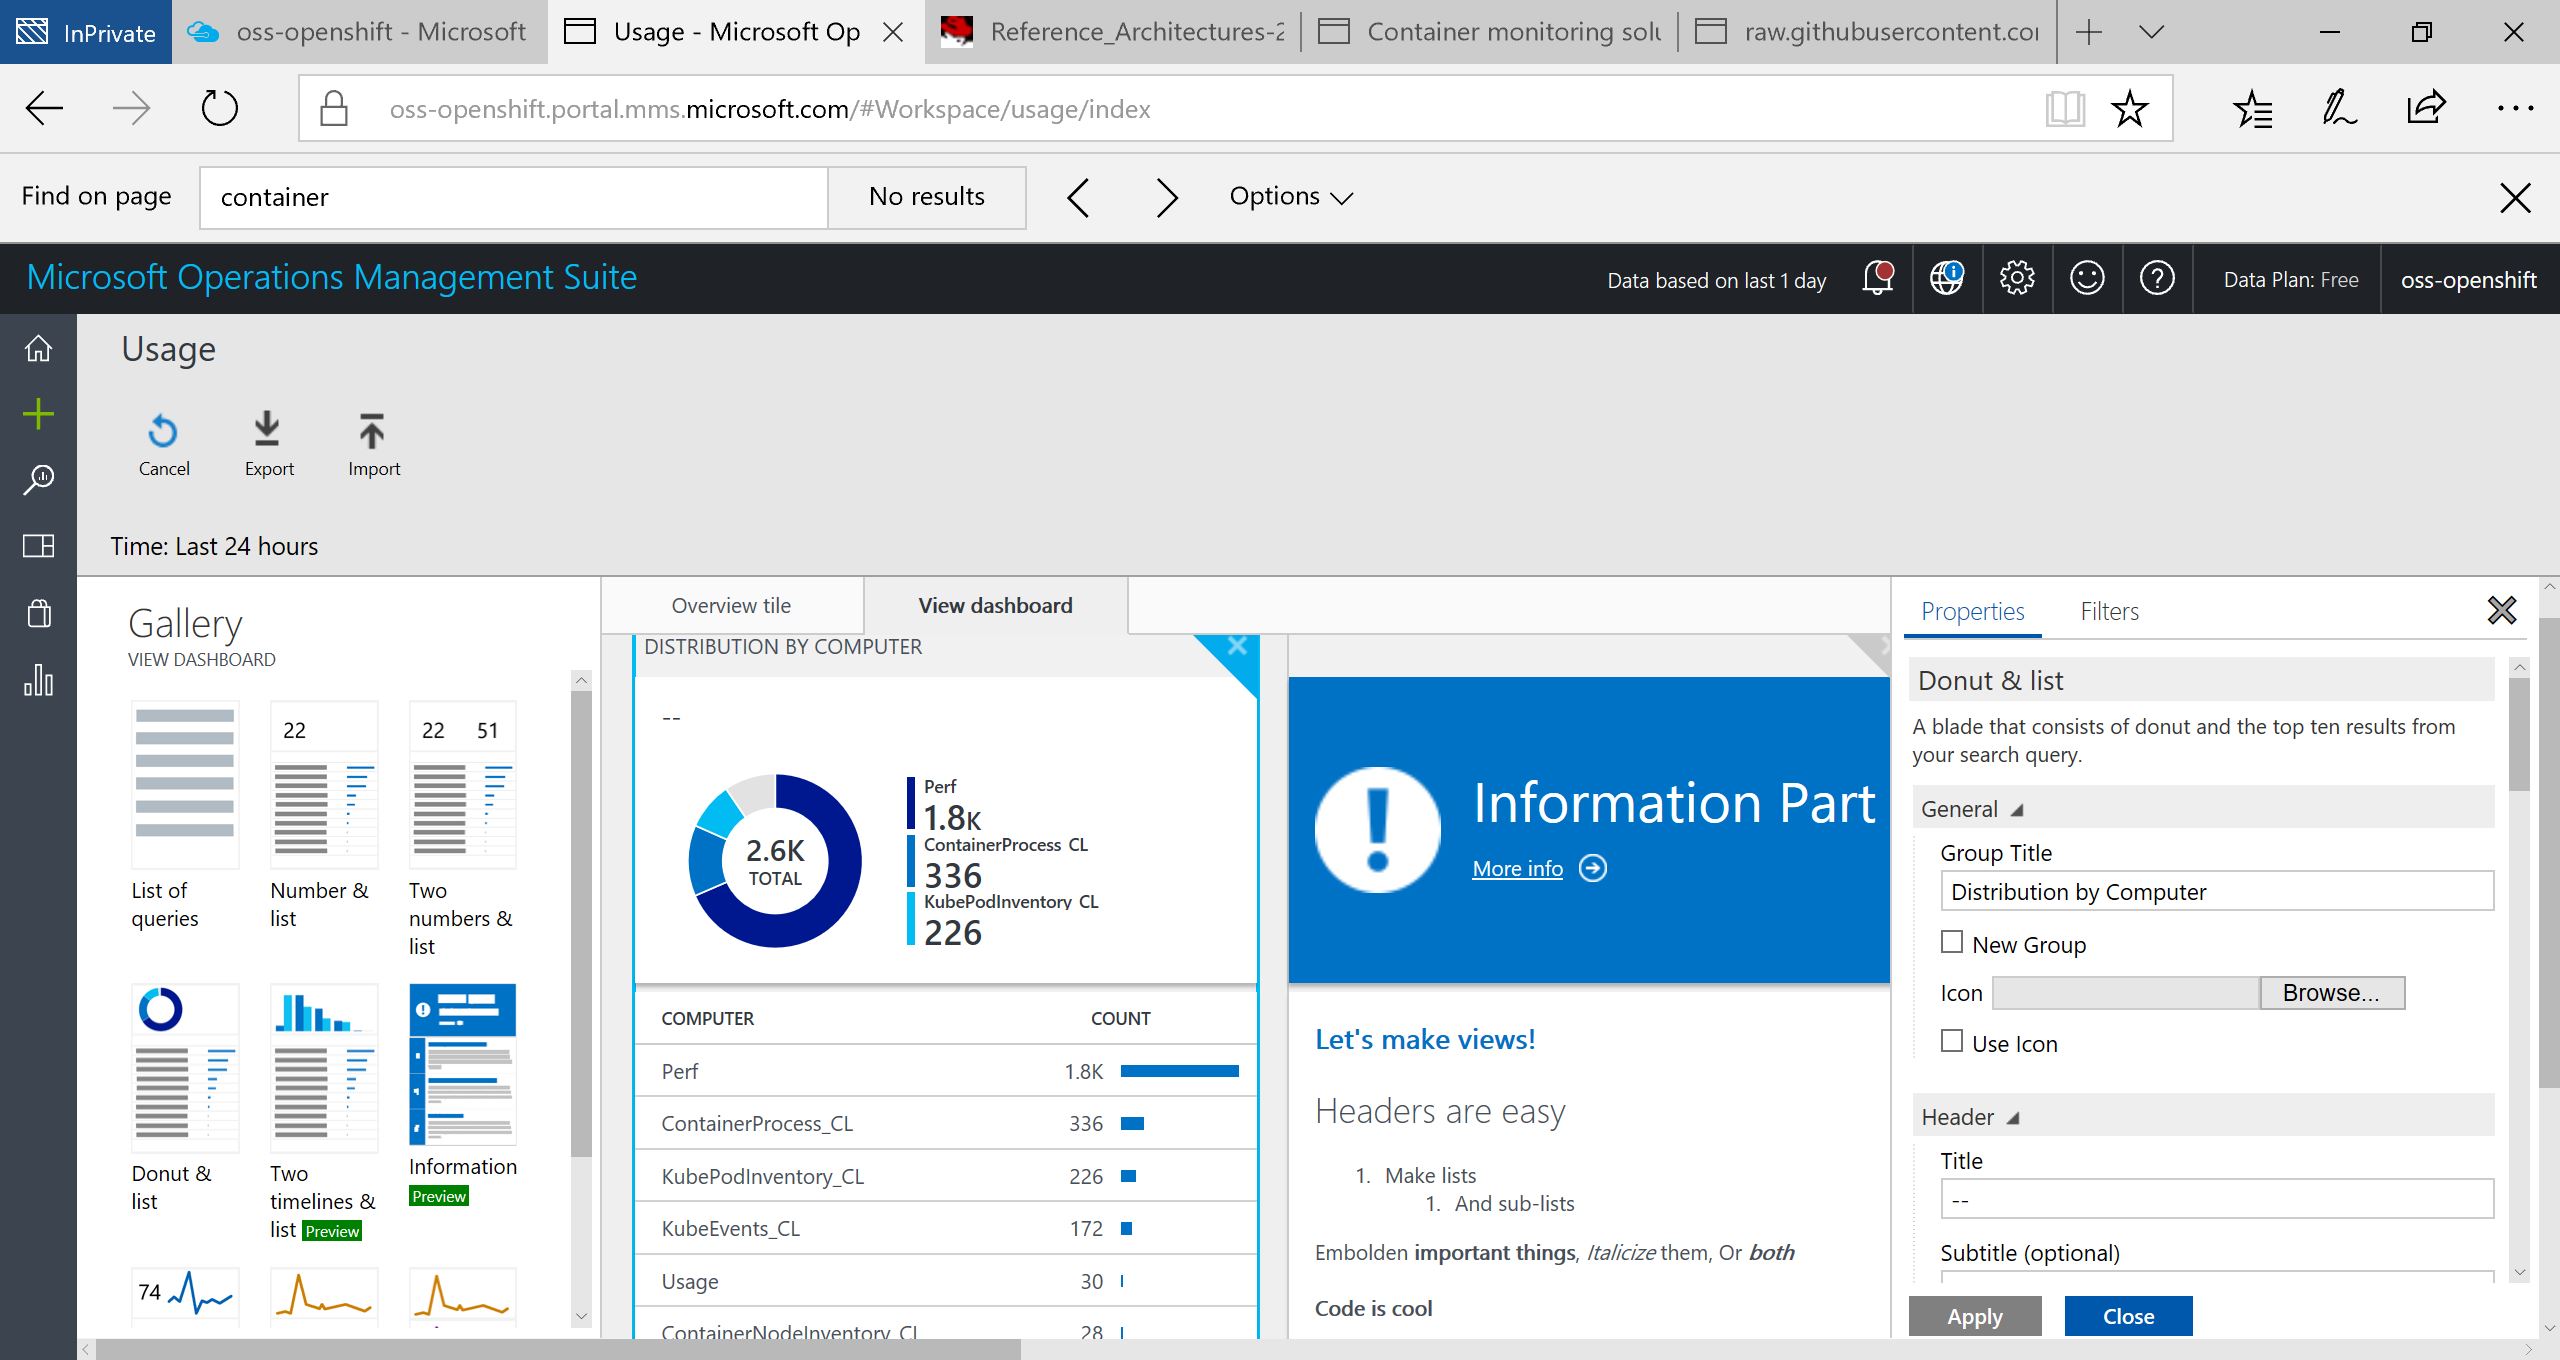Click the Gallery vertical scrollbar
The width and height of the screenshot is (2560, 1360).
[x=581, y=920]
